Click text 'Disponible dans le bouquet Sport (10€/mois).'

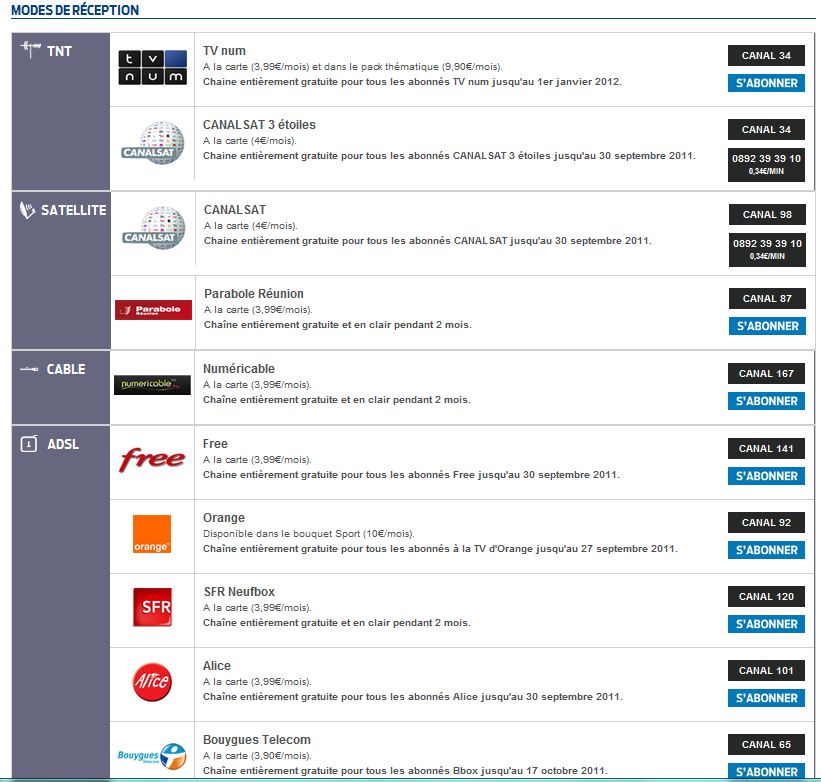[308, 534]
